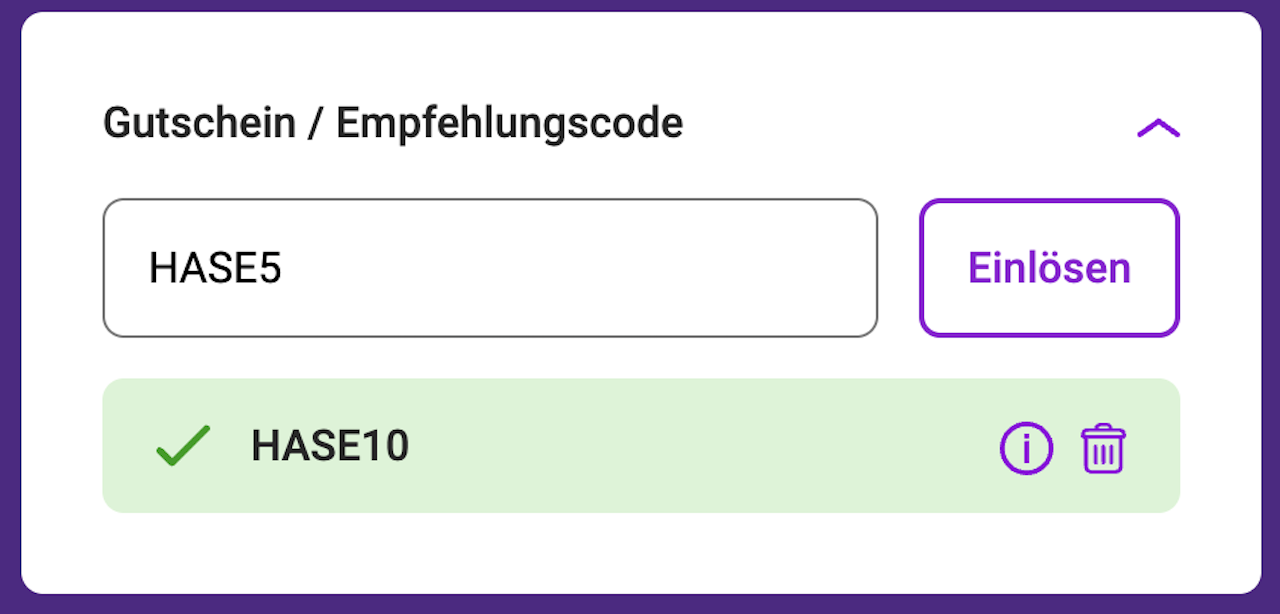This screenshot has width=1280, height=614.
Task: Click on the HASE5 text in the field
Action: [x=215, y=268]
